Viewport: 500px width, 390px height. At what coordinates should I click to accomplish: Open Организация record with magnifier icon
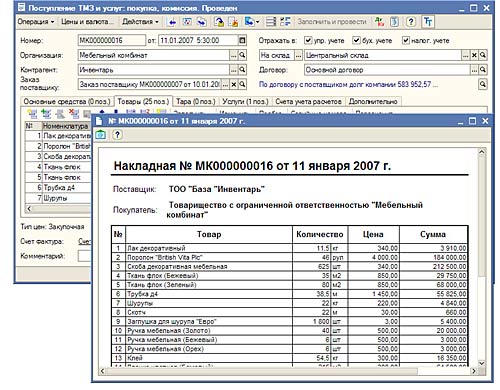click(242, 55)
